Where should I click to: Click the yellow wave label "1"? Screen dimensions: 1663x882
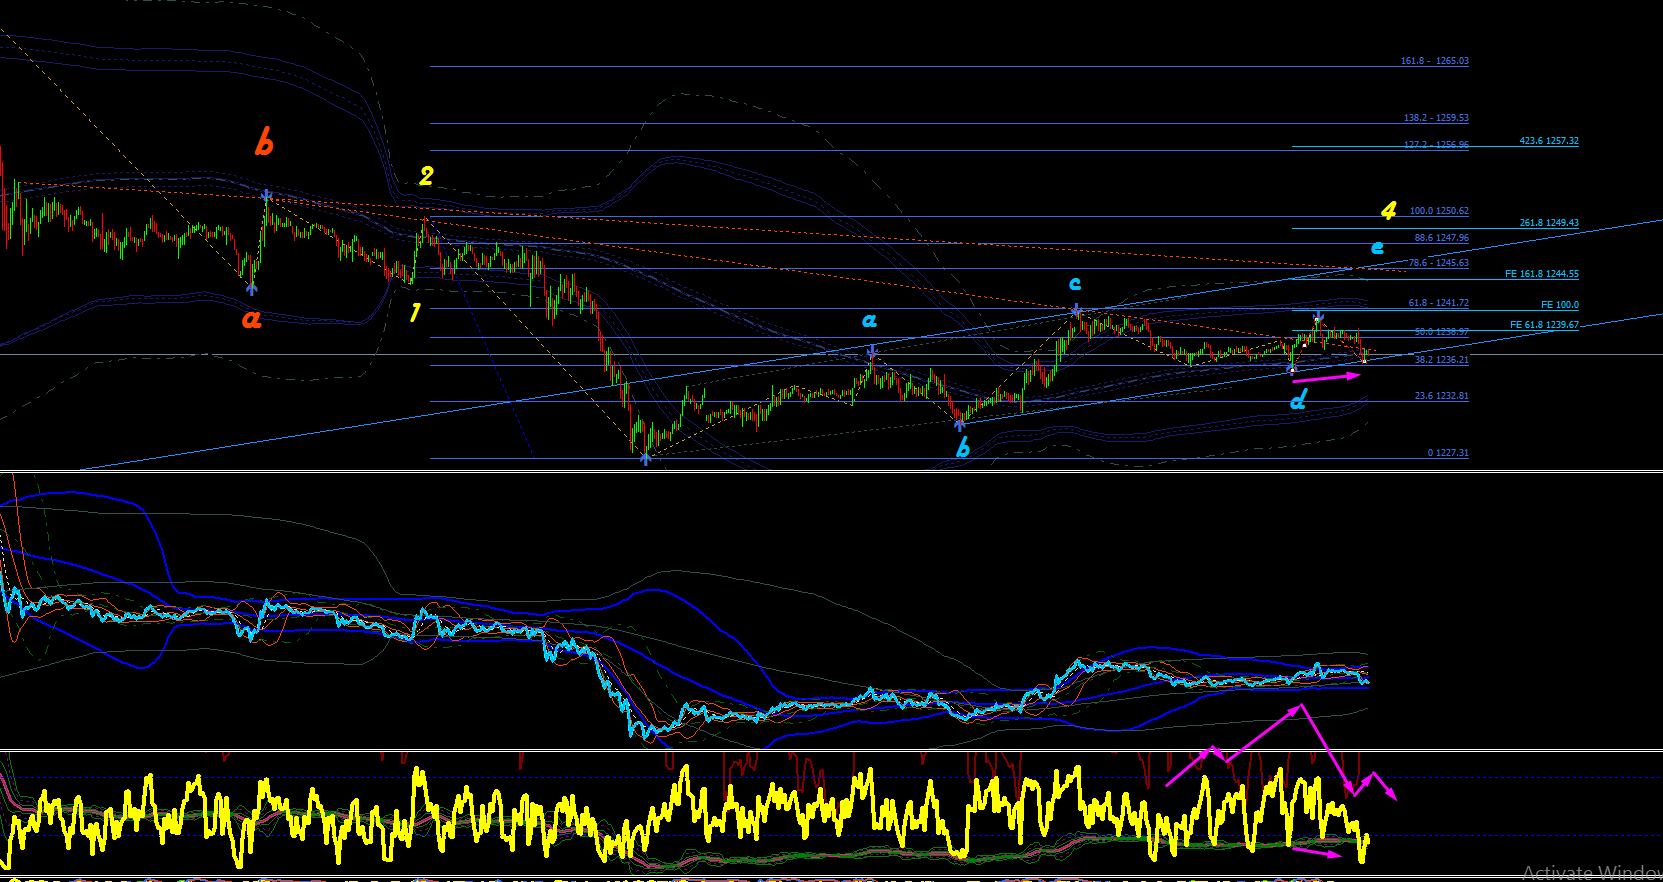[415, 313]
